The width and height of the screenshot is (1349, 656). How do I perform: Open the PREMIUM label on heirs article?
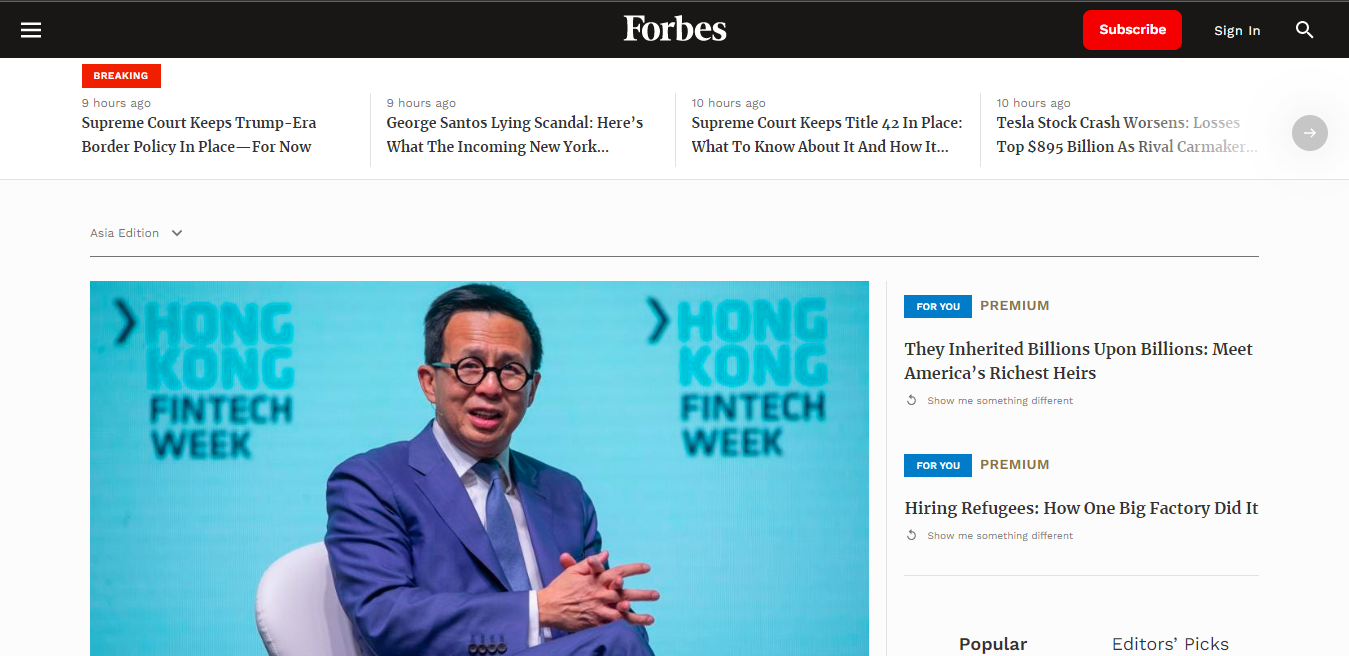(1014, 306)
